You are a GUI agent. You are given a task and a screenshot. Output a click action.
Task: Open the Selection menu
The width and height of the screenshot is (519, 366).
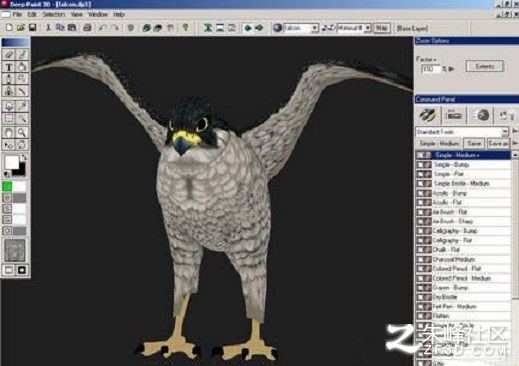(54, 15)
